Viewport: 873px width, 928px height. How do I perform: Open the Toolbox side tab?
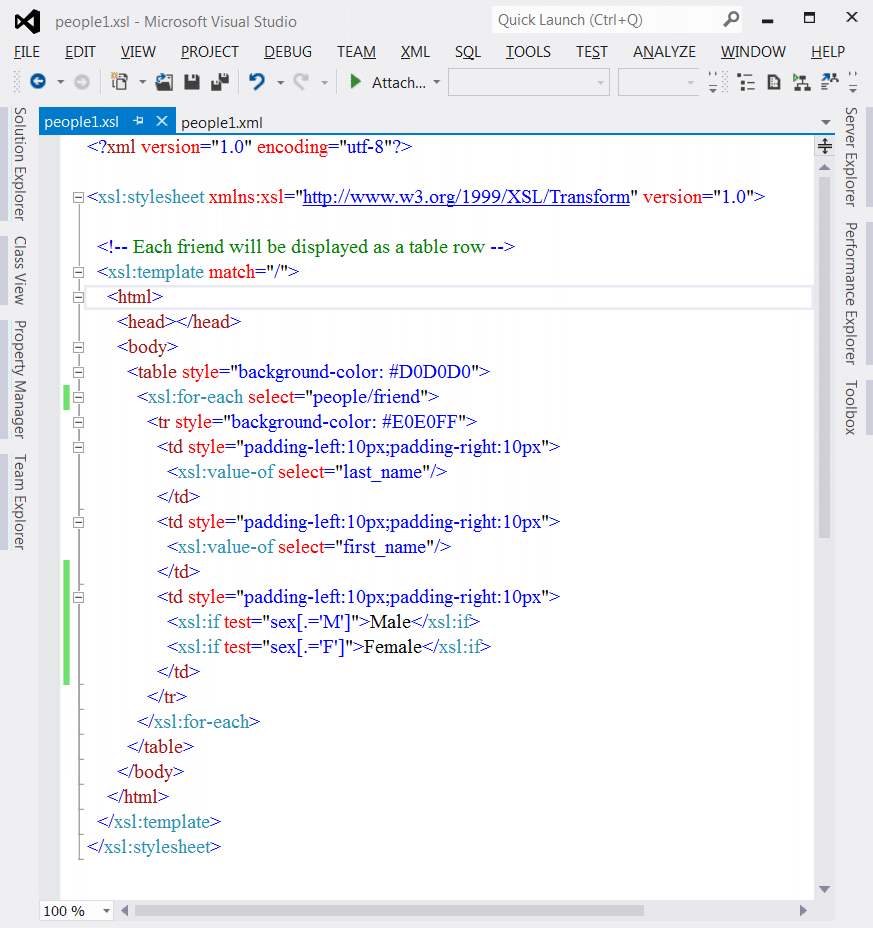[x=851, y=408]
